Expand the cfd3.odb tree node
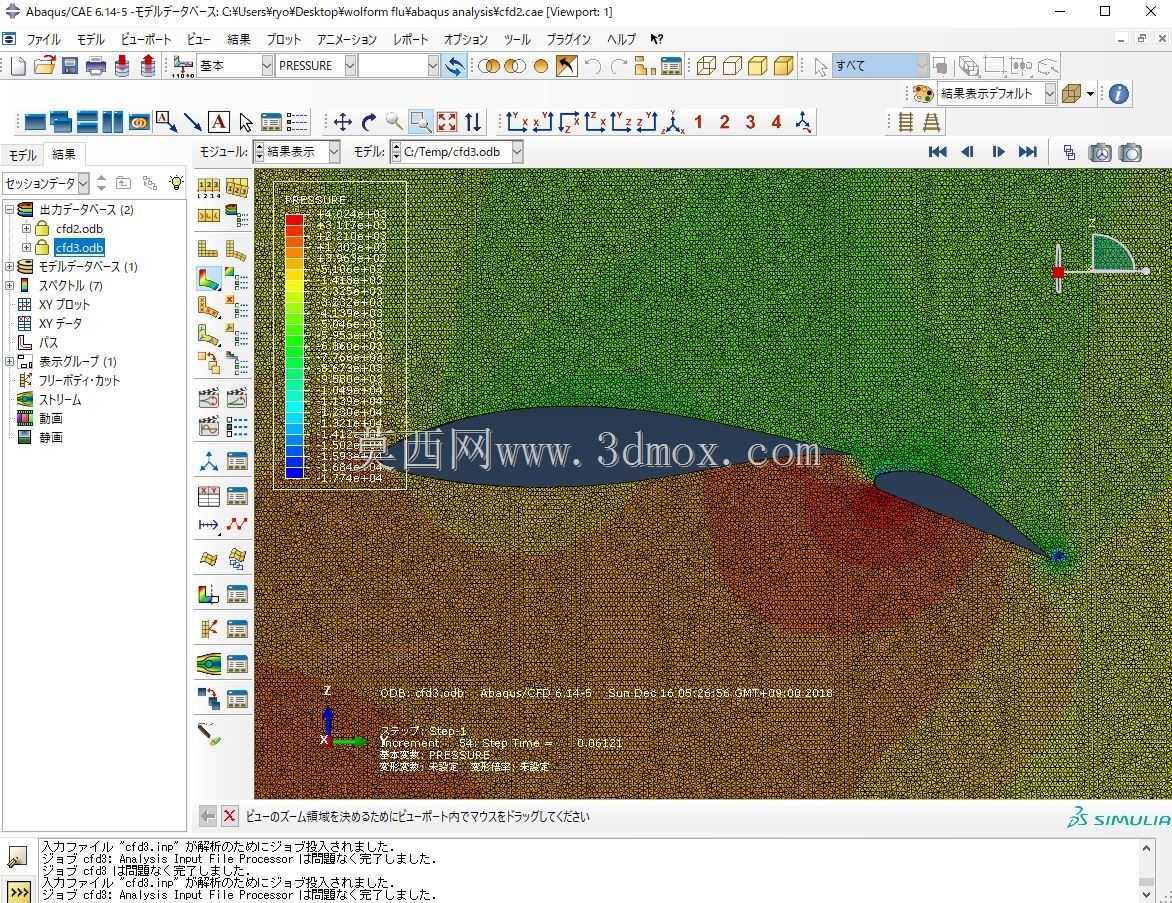 pyautogui.click(x=26, y=247)
